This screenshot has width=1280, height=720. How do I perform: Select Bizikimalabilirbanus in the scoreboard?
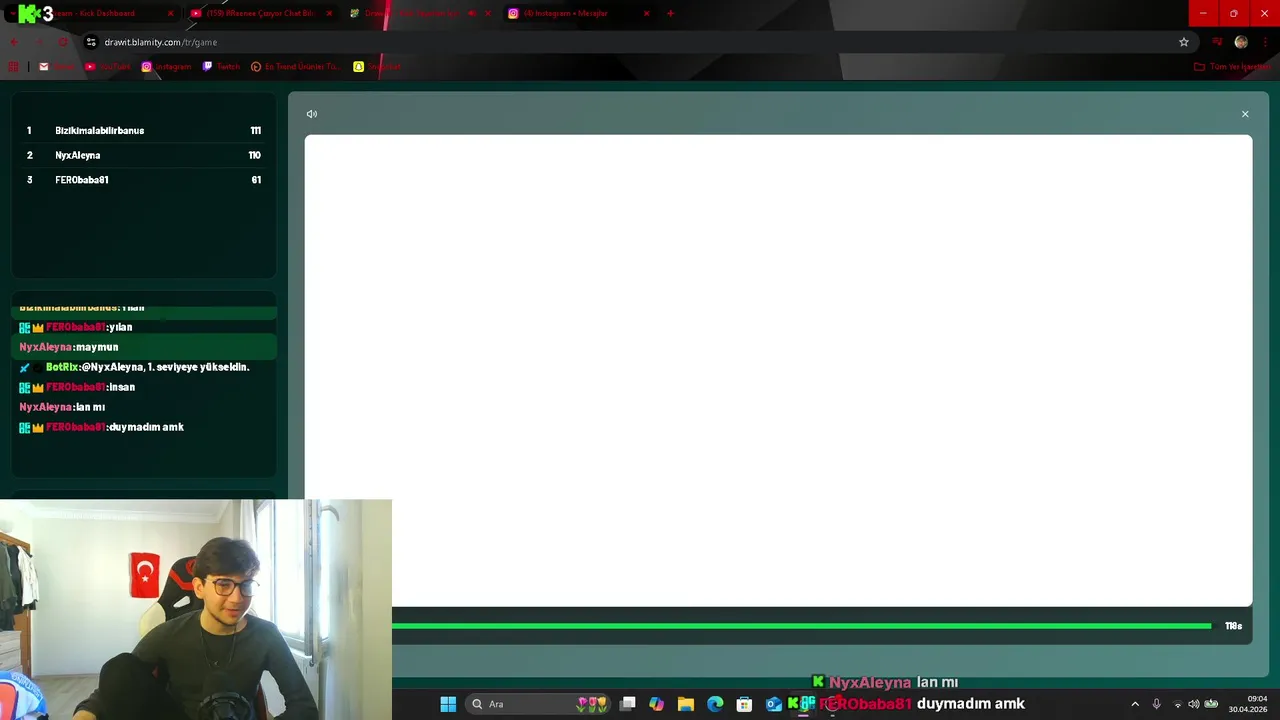pyautogui.click(x=144, y=131)
